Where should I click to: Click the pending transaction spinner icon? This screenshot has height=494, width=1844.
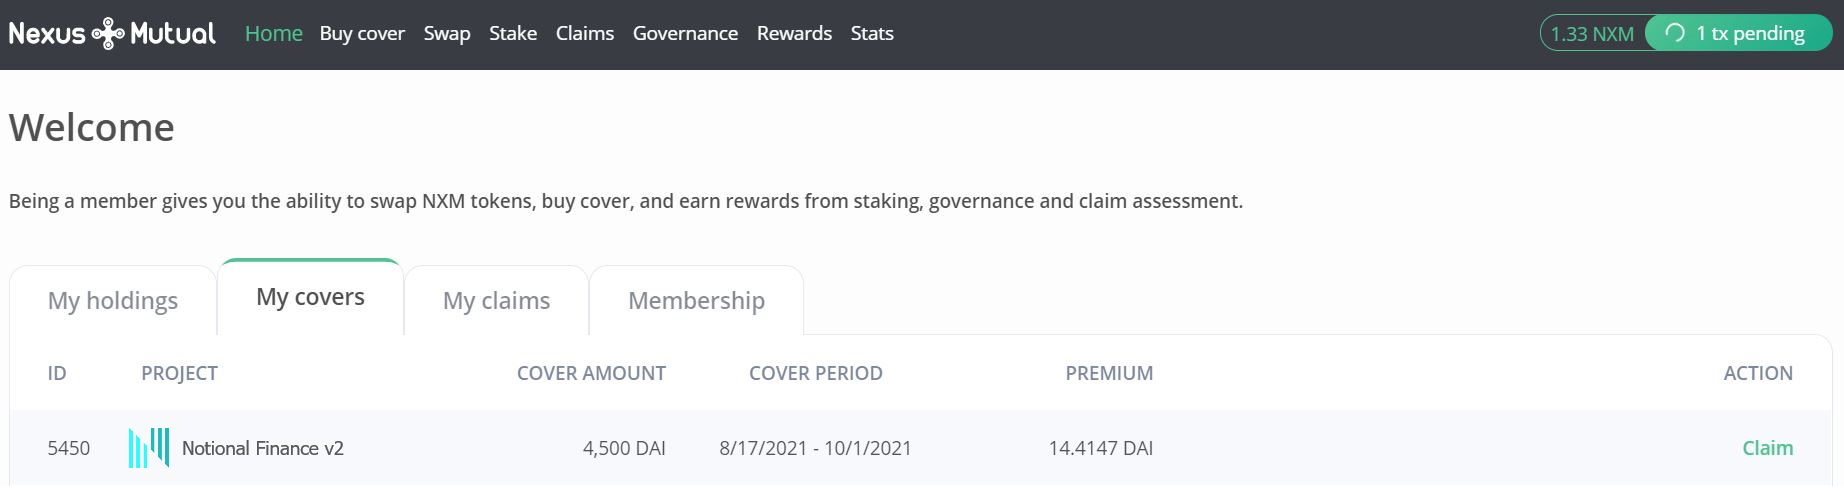pos(1675,33)
